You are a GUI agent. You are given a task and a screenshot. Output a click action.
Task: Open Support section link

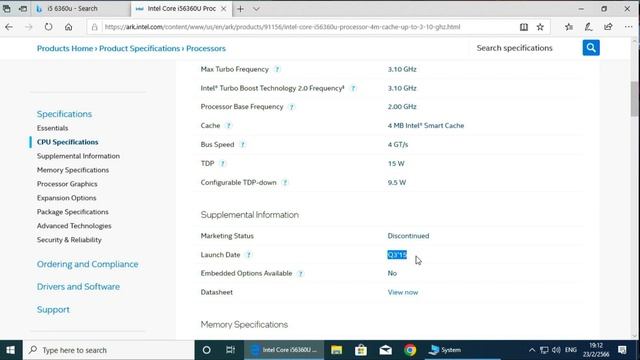tap(53, 310)
